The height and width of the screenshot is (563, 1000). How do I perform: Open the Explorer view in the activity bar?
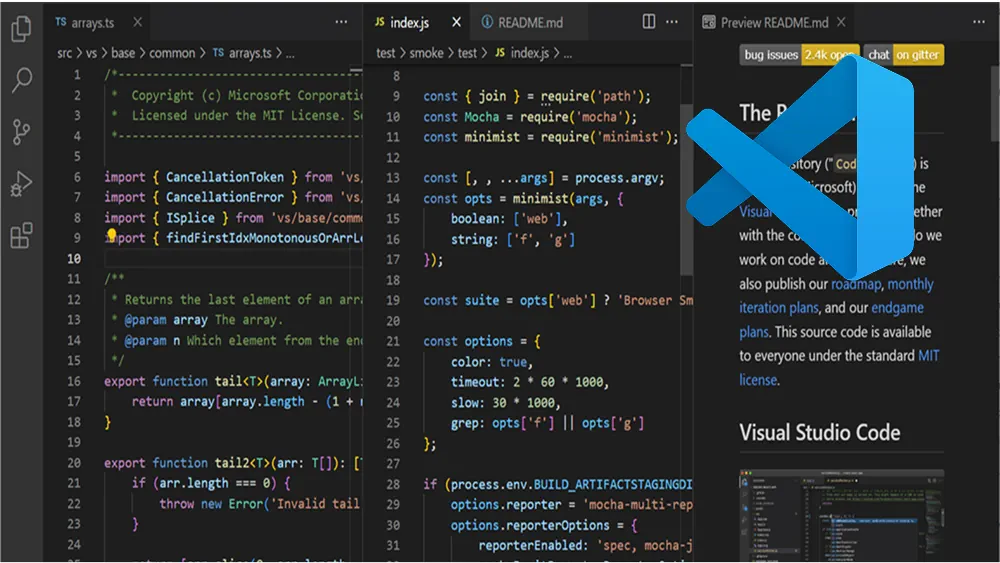tap(20, 29)
